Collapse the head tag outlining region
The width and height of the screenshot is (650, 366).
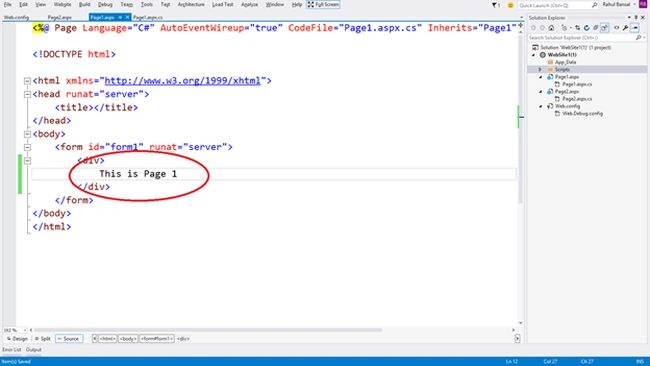pos(27,94)
